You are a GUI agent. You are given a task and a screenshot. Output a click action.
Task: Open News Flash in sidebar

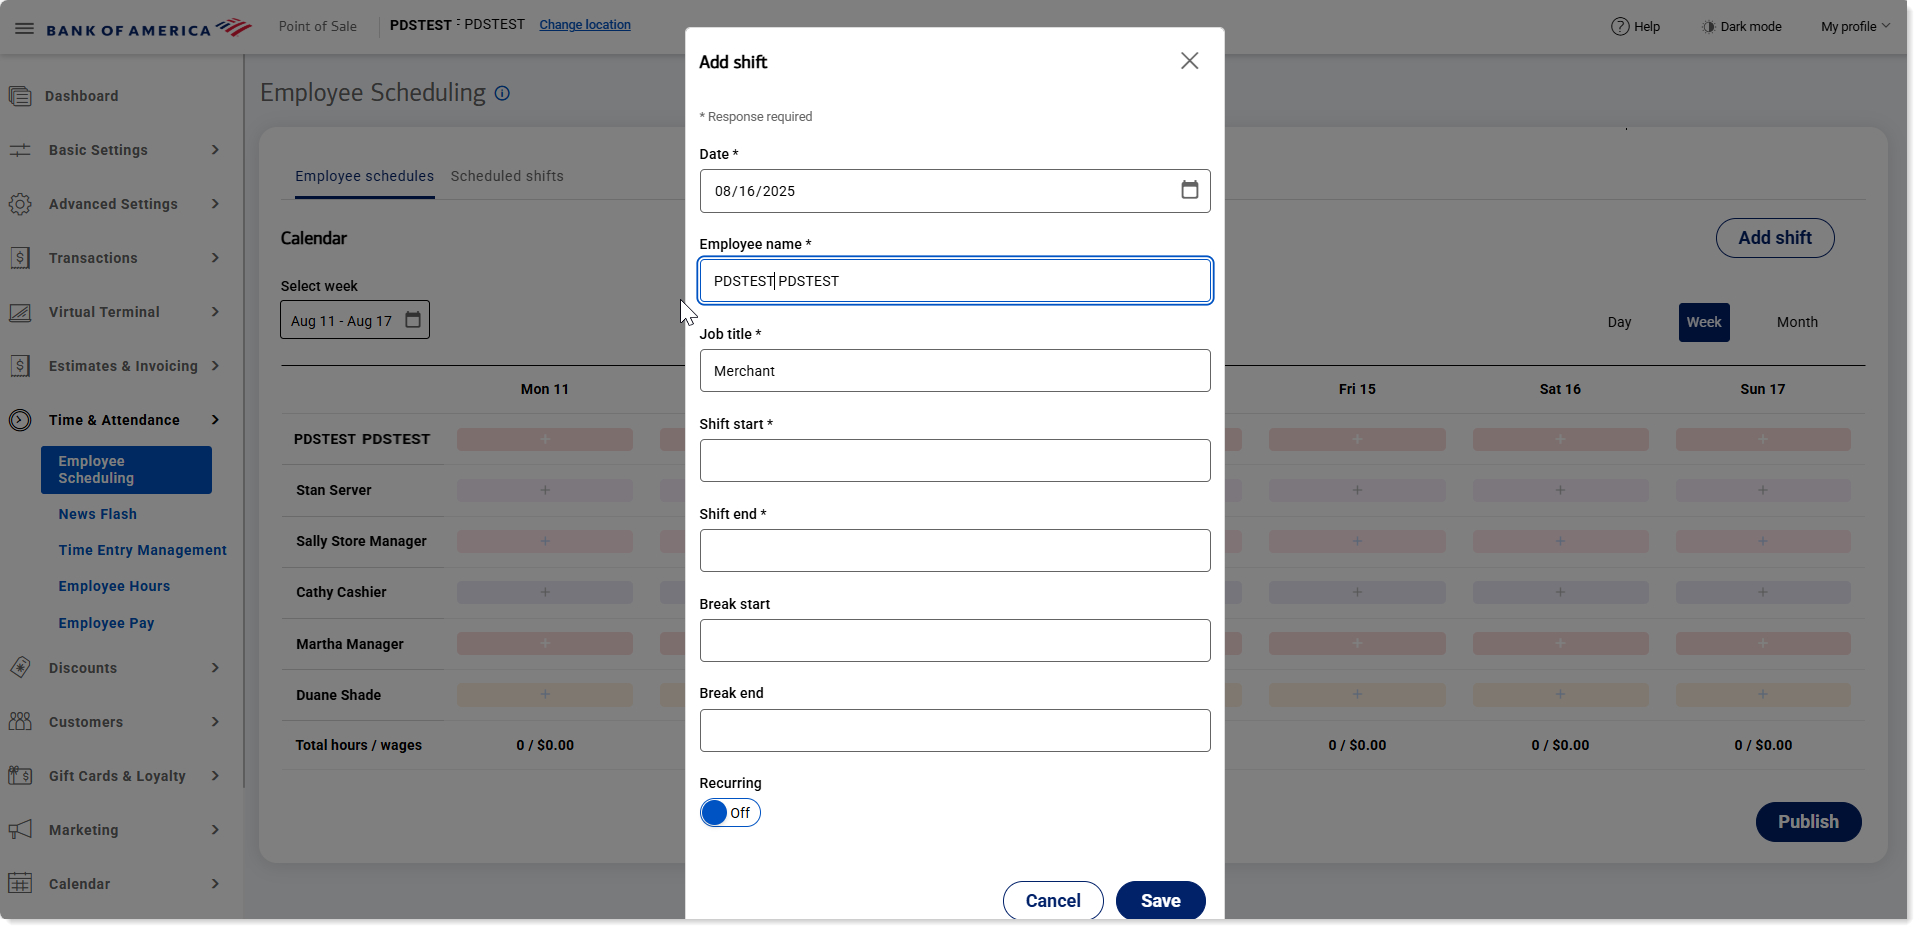(x=98, y=514)
